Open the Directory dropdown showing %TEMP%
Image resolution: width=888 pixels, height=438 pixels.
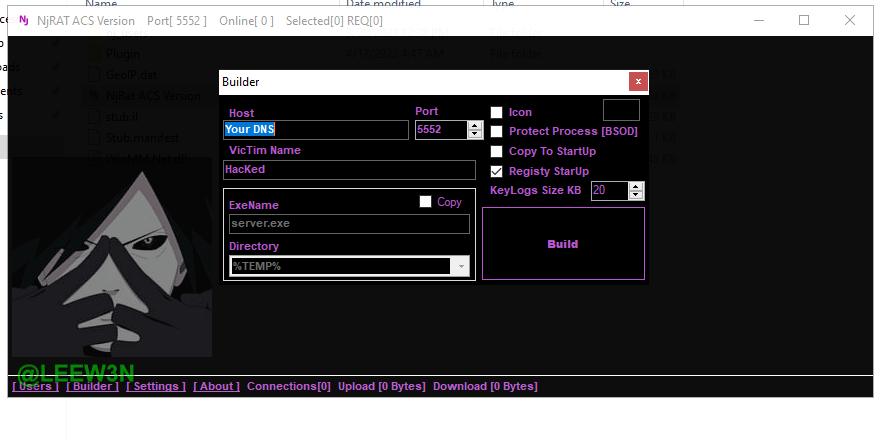[460, 266]
